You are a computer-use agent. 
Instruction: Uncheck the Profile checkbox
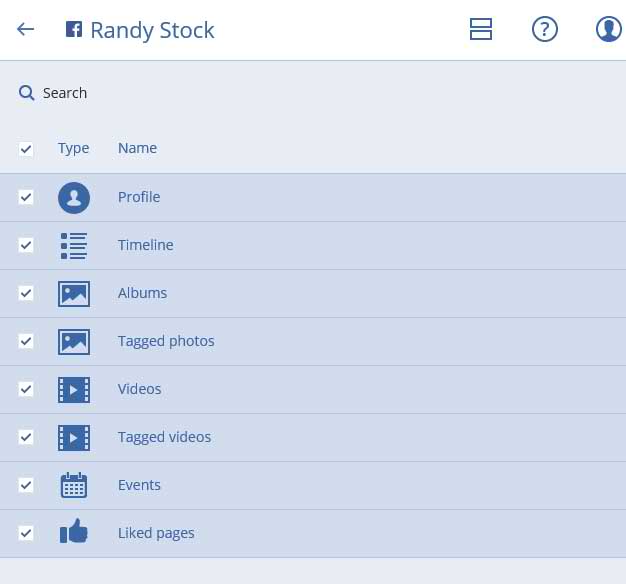(x=26, y=197)
